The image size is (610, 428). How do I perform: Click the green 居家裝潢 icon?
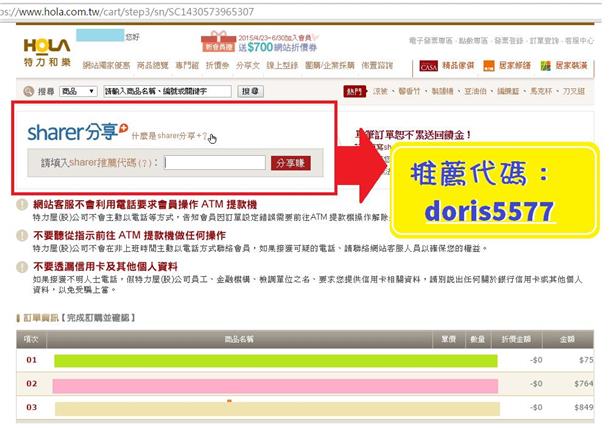click(545, 66)
